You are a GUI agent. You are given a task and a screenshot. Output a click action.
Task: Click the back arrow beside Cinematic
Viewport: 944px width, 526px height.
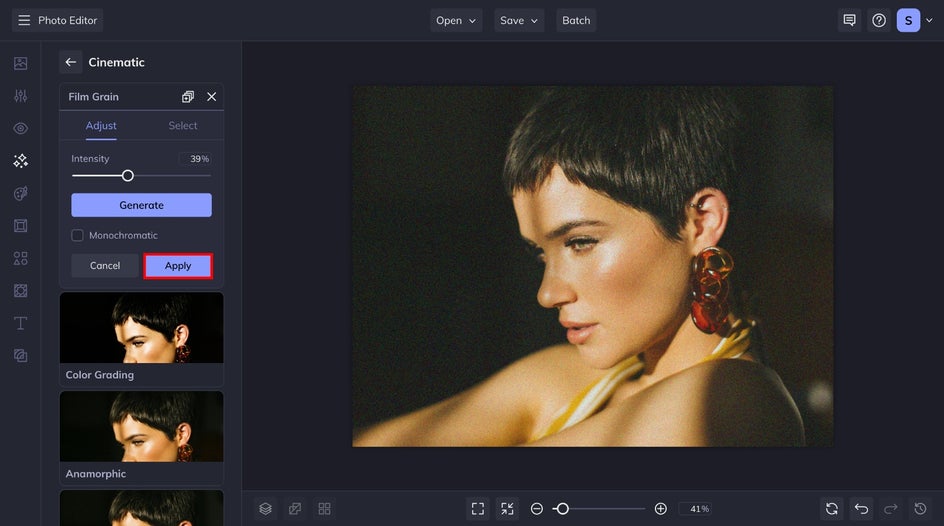pyautogui.click(x=70, y=62)
